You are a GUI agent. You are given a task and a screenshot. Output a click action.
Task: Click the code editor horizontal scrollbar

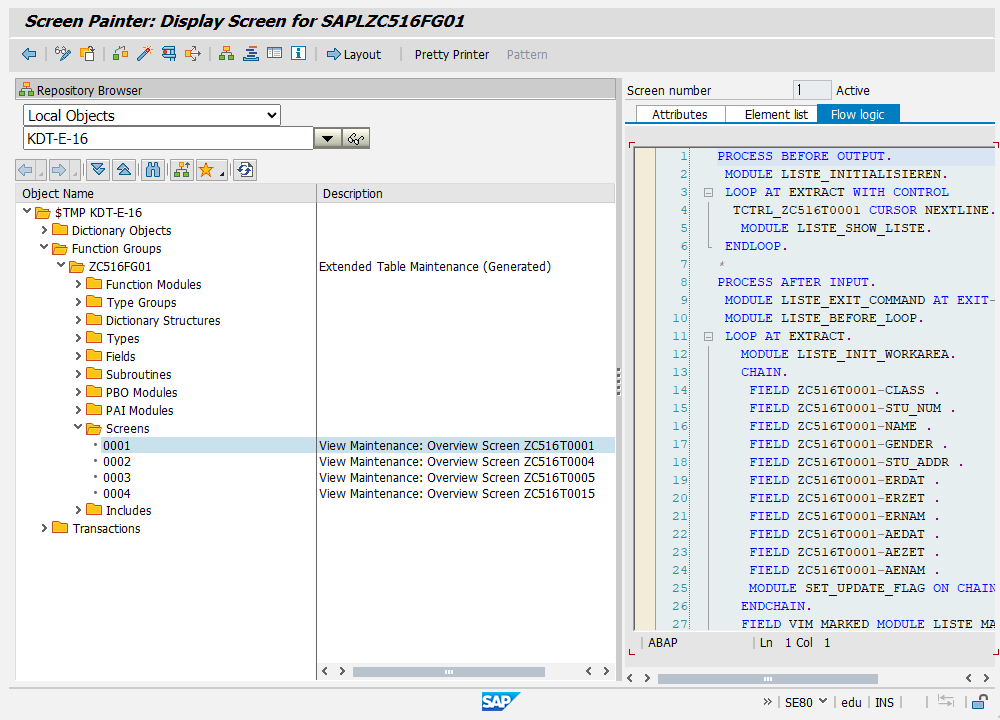[x=768, y=679]
